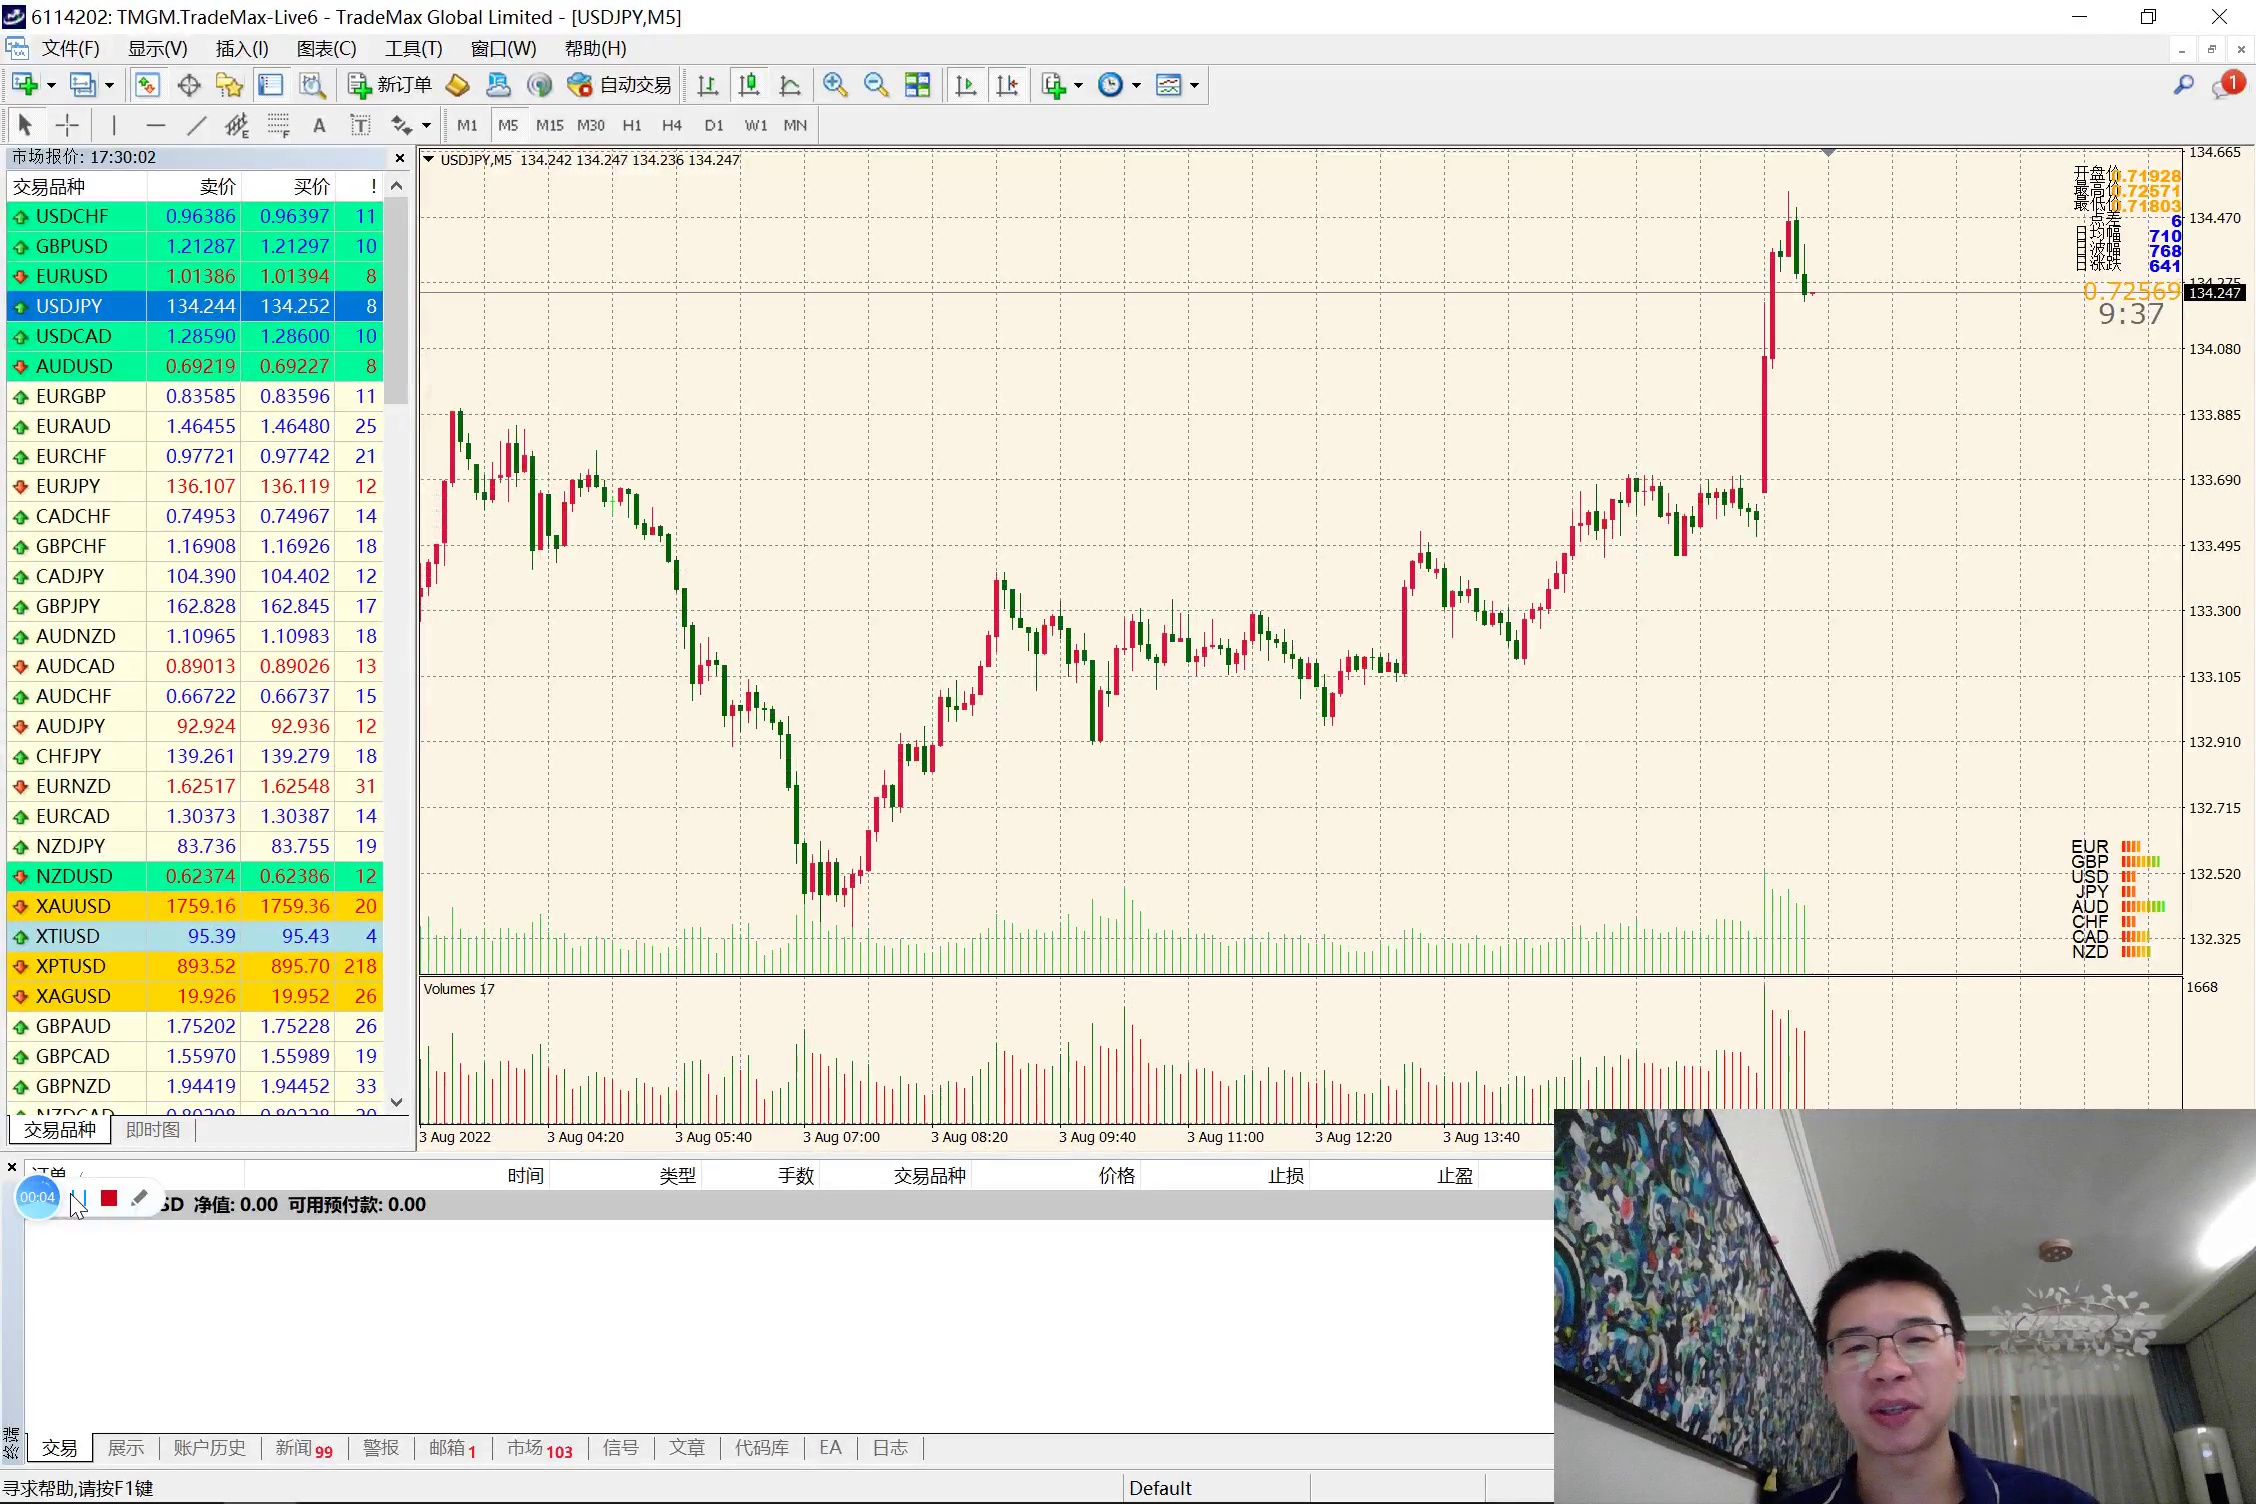Open the 图表(C) menu
This screenshot has height=1504, width=2256.
pos(326,48)
